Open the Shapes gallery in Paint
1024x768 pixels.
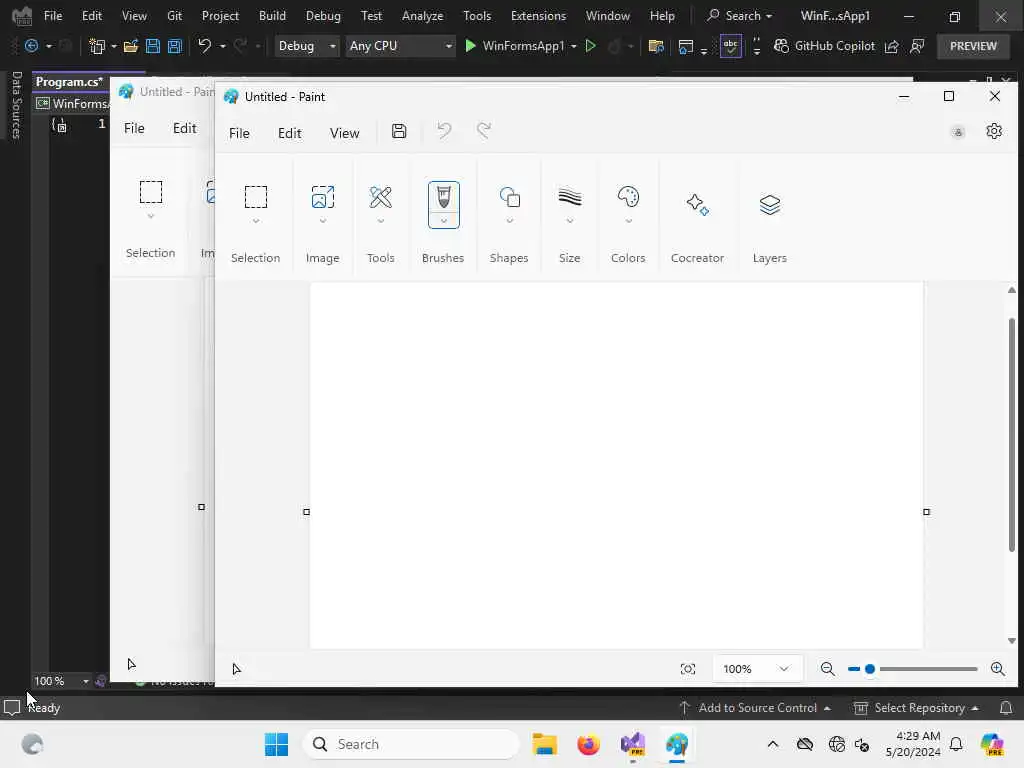click(x=509, y=197)
